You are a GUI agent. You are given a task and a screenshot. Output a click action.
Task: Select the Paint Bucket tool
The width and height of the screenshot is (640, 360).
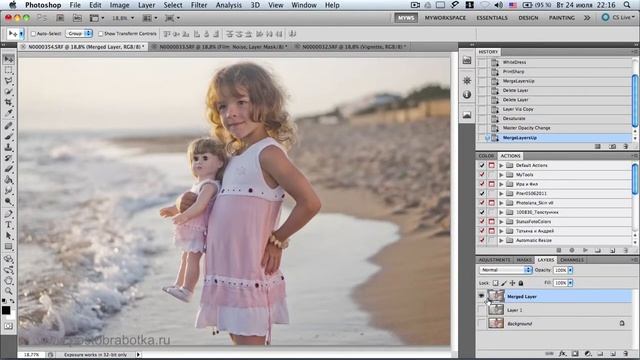click(9, 180)
